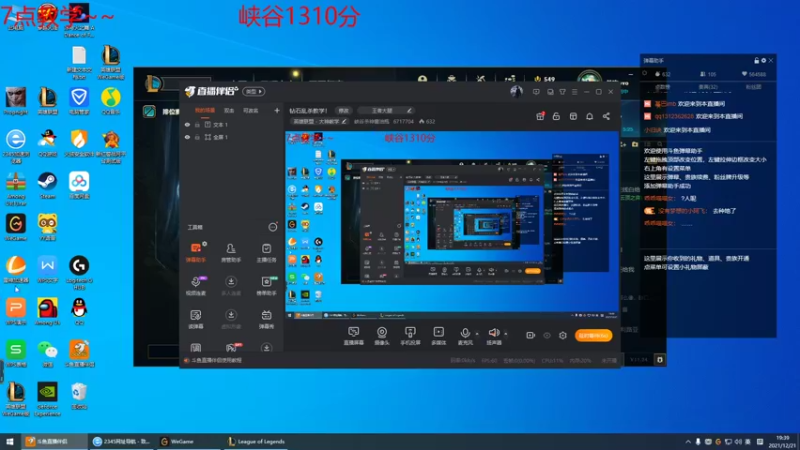Open the 主播任务 tool

click(266, 252)
